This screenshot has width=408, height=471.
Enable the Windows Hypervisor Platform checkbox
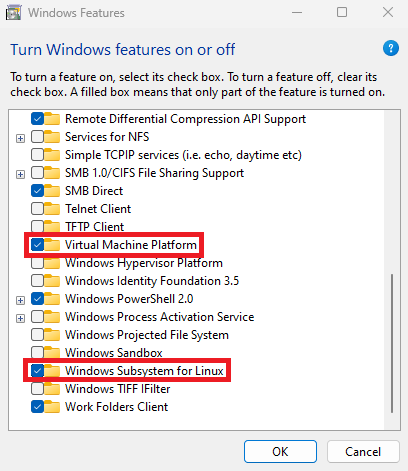tap(37, 263)
